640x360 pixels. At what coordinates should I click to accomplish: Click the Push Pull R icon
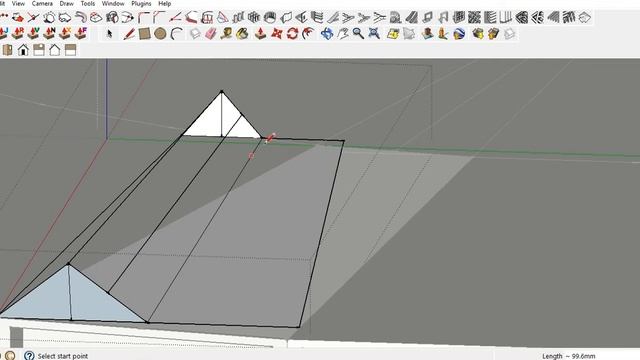click(x=18, y=33)
